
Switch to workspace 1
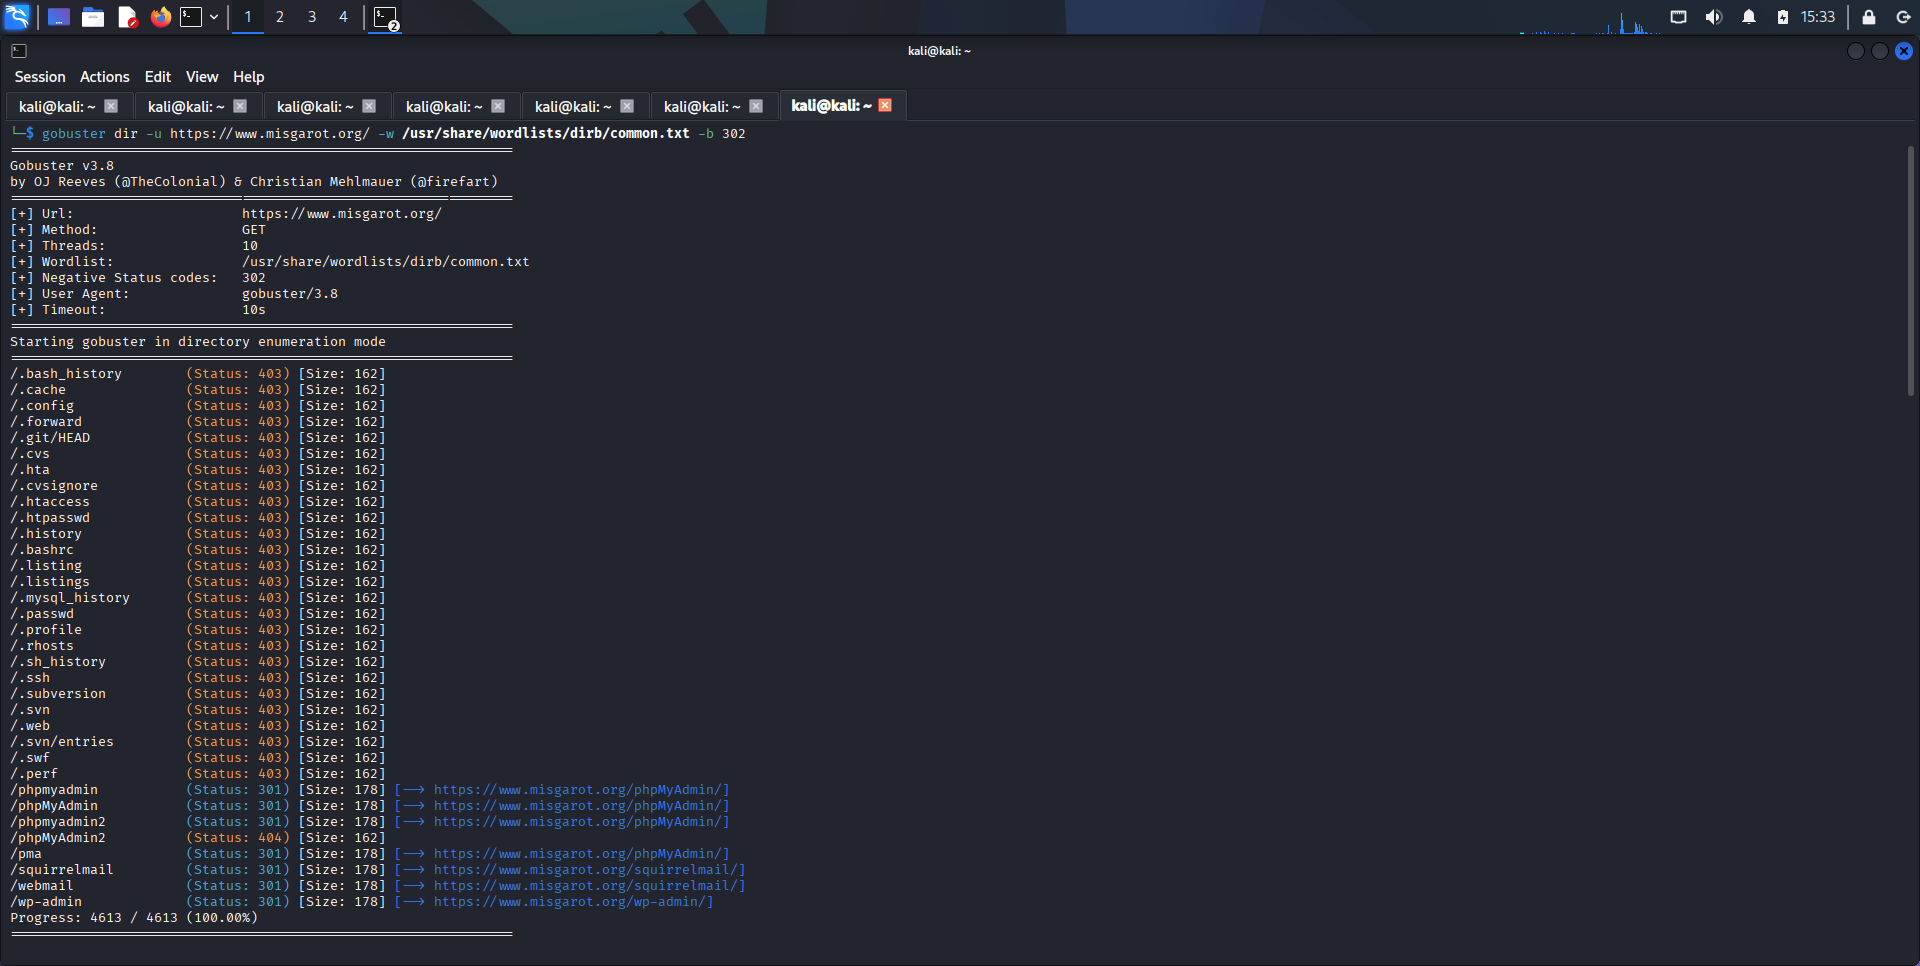[x=248, y=17]
